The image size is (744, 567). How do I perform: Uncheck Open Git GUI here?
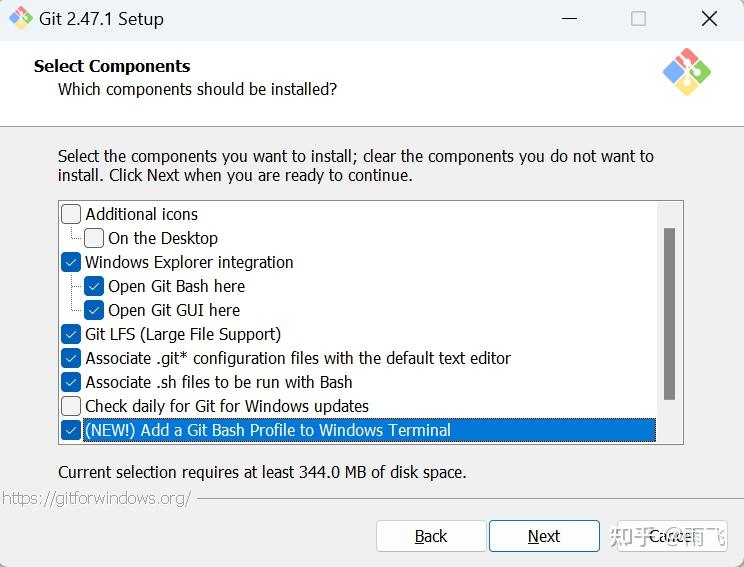click(x=94, y=310)
